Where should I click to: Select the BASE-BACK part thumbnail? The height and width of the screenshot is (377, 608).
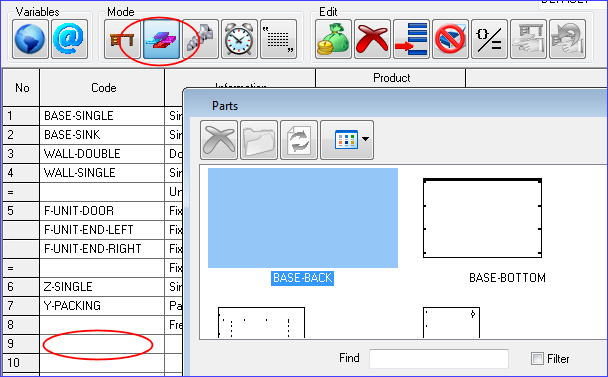(x=303, y=218)
